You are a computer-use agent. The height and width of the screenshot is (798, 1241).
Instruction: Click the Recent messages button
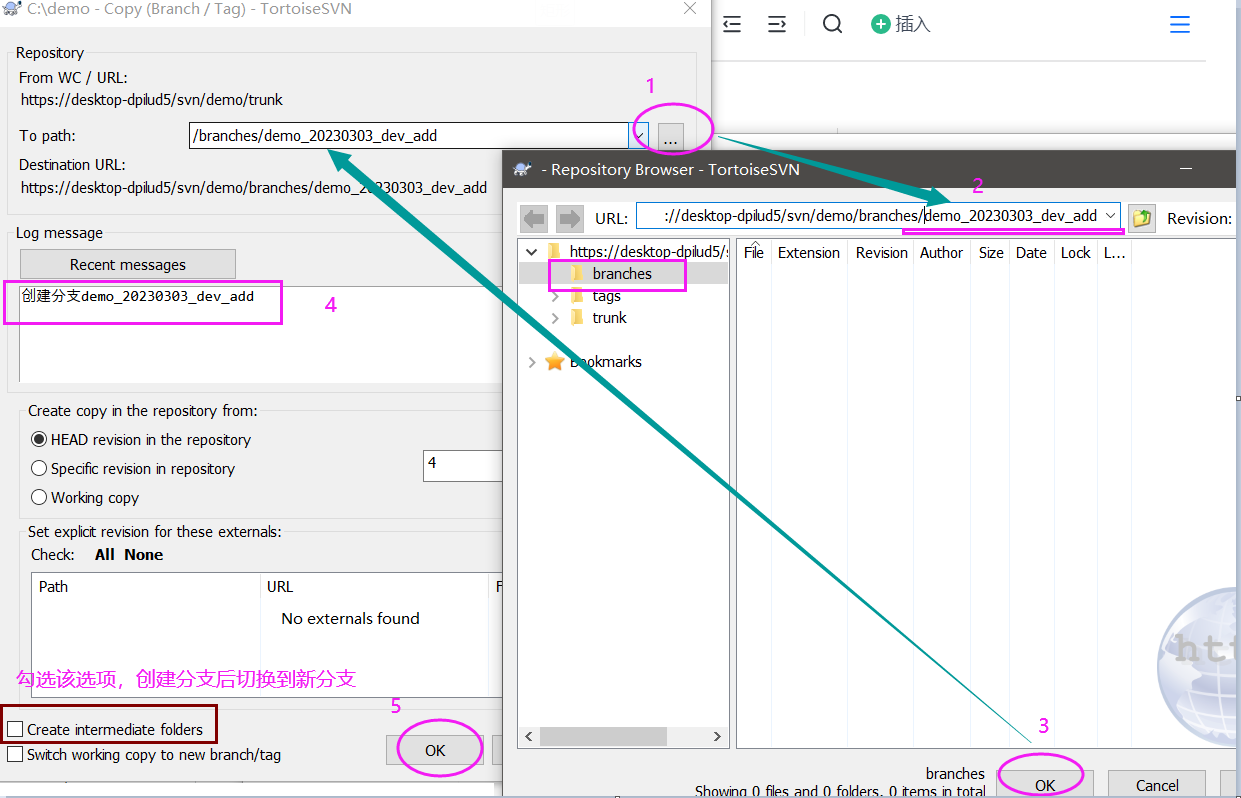coord(128,265)
